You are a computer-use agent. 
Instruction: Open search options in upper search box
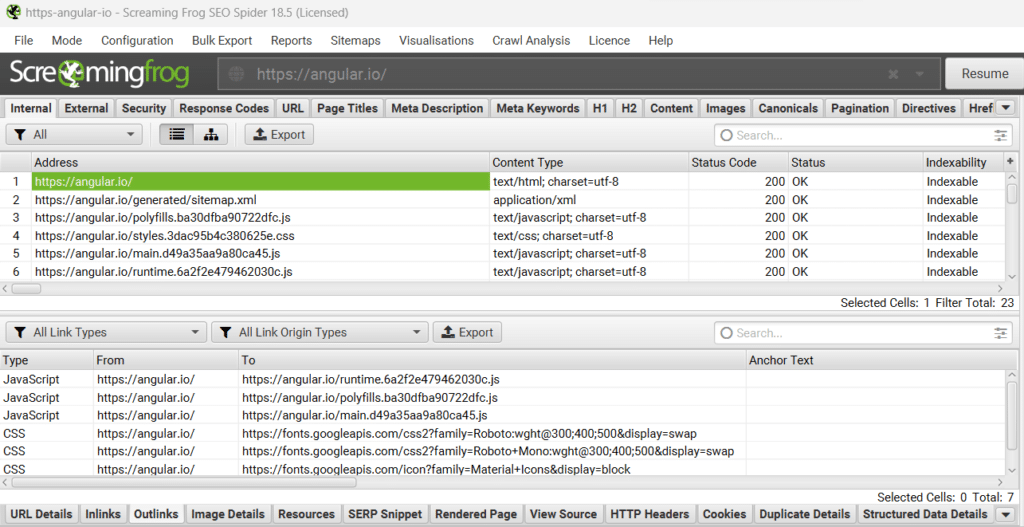1000,135
